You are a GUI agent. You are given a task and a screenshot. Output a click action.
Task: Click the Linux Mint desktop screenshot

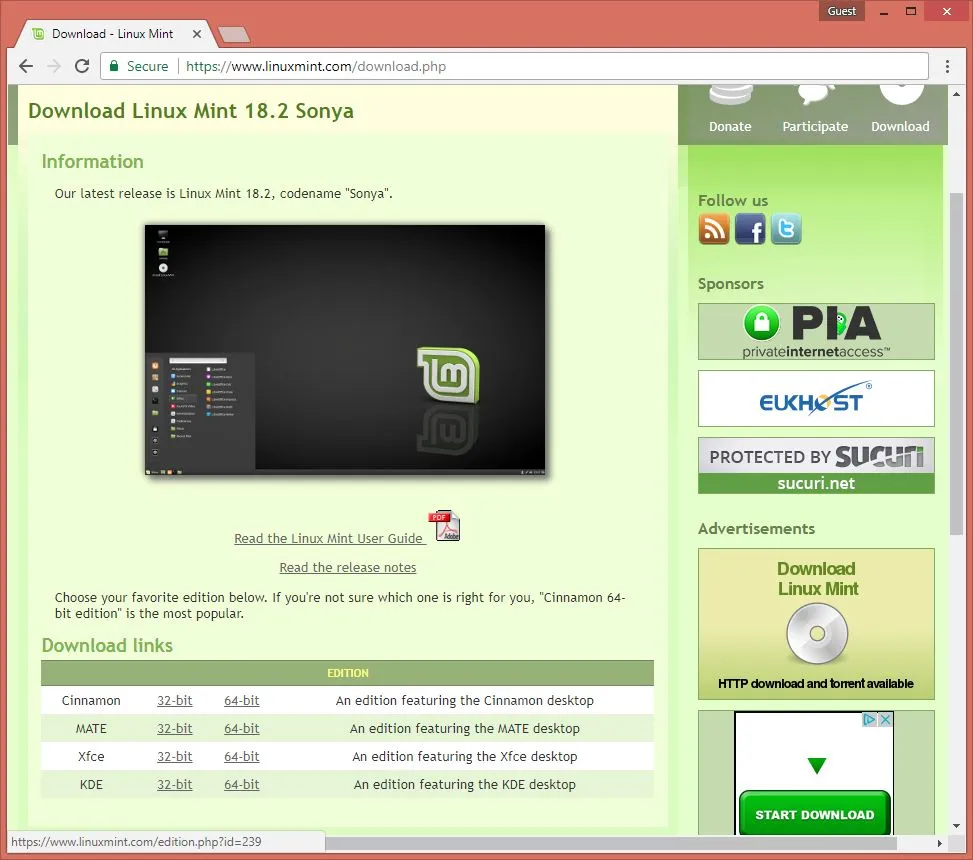click(x=345, y=350)
